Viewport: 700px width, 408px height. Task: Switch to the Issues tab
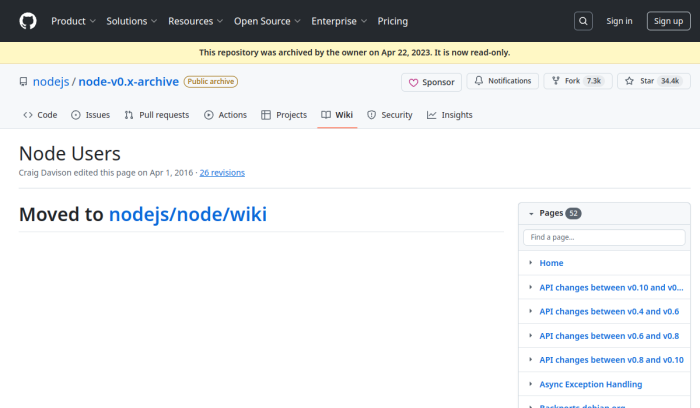point(91,115)
